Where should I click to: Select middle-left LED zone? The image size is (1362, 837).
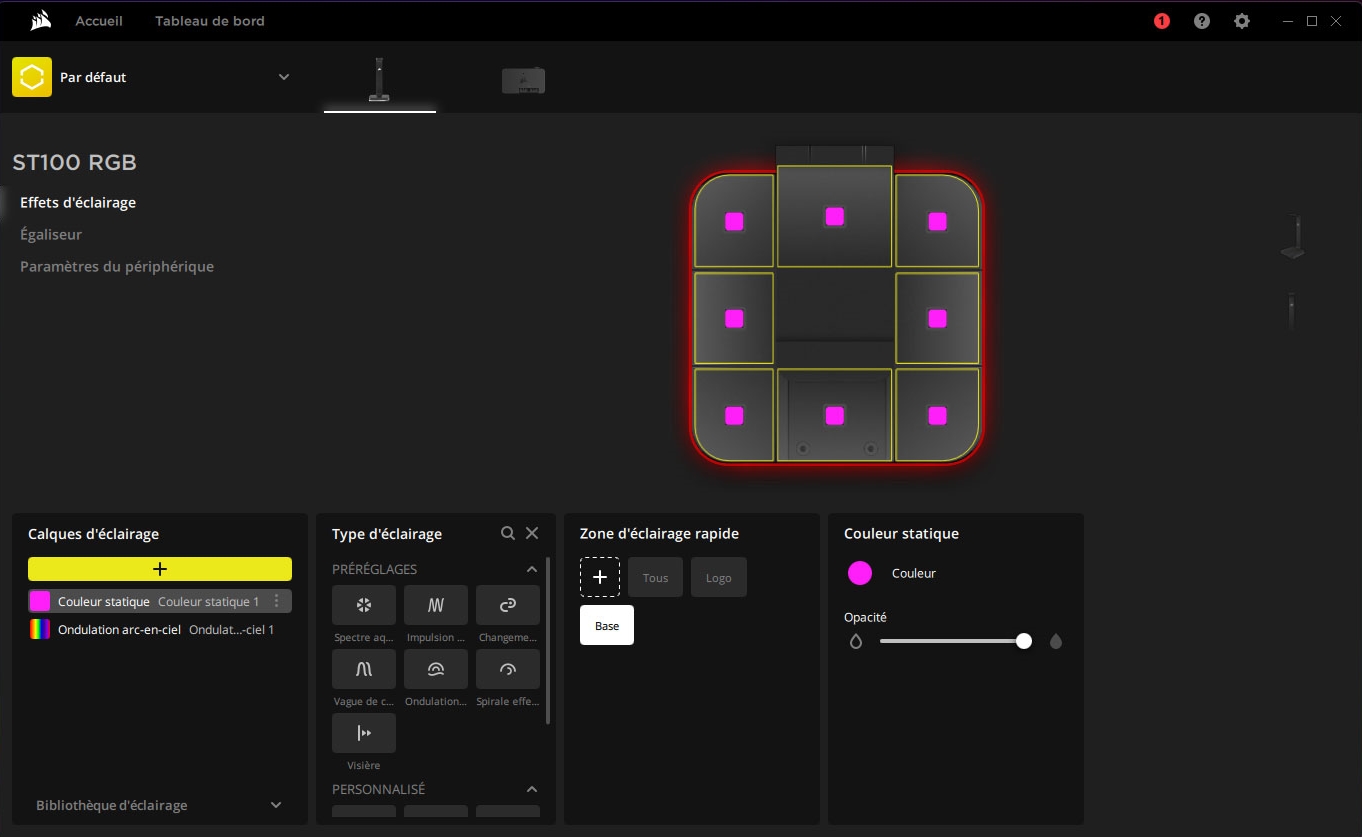(734, 318)
